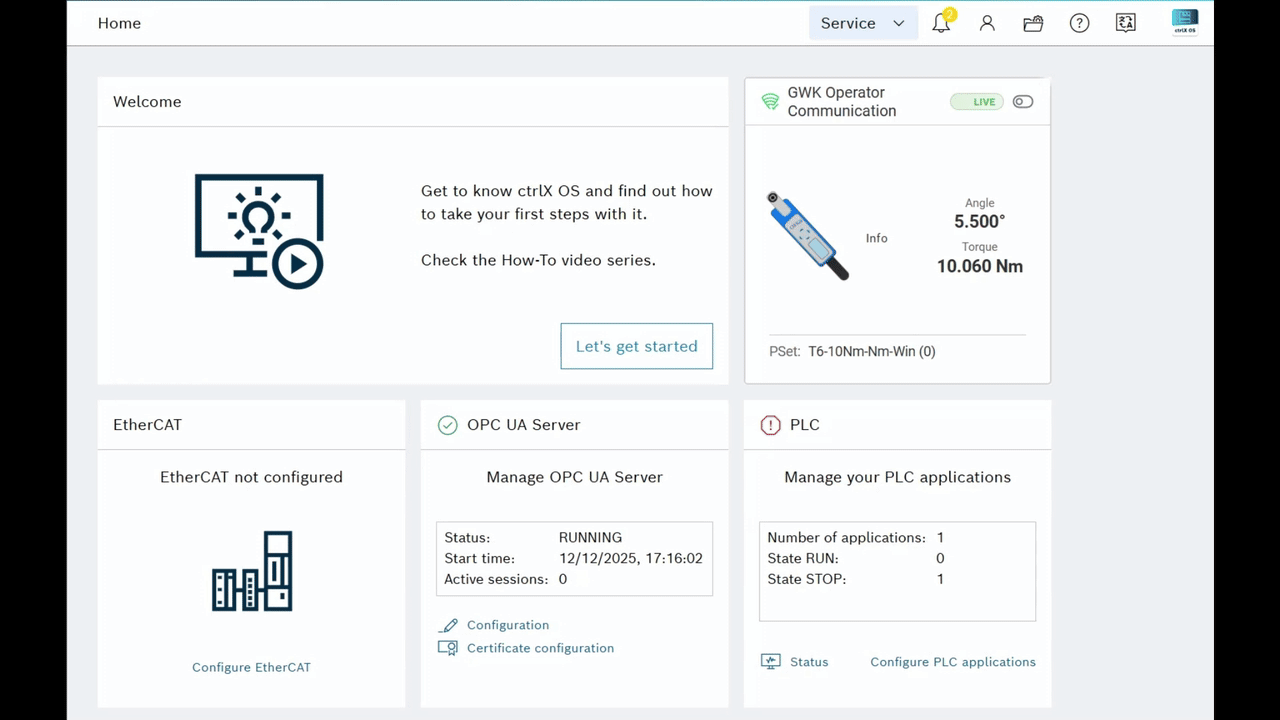Open the Configure EtherCAT link
1280x720 pixels.
click(251, 667)
